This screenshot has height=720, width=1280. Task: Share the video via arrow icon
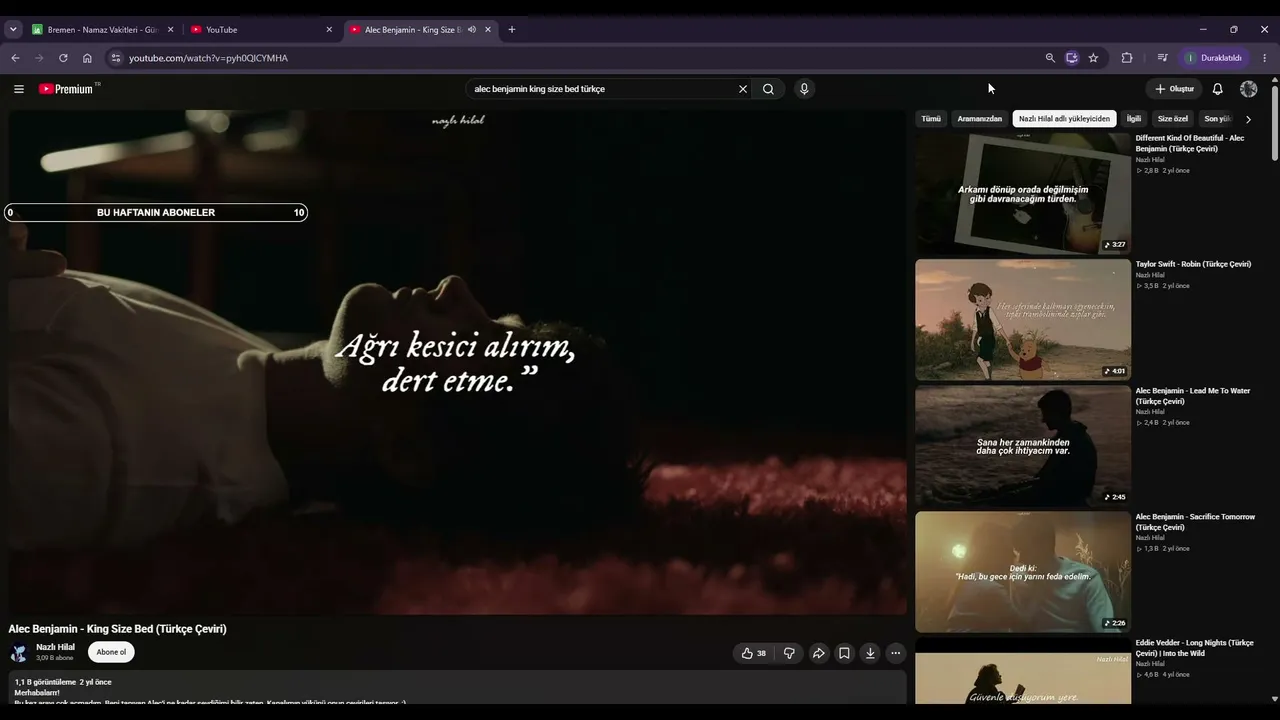pos(818,653)
